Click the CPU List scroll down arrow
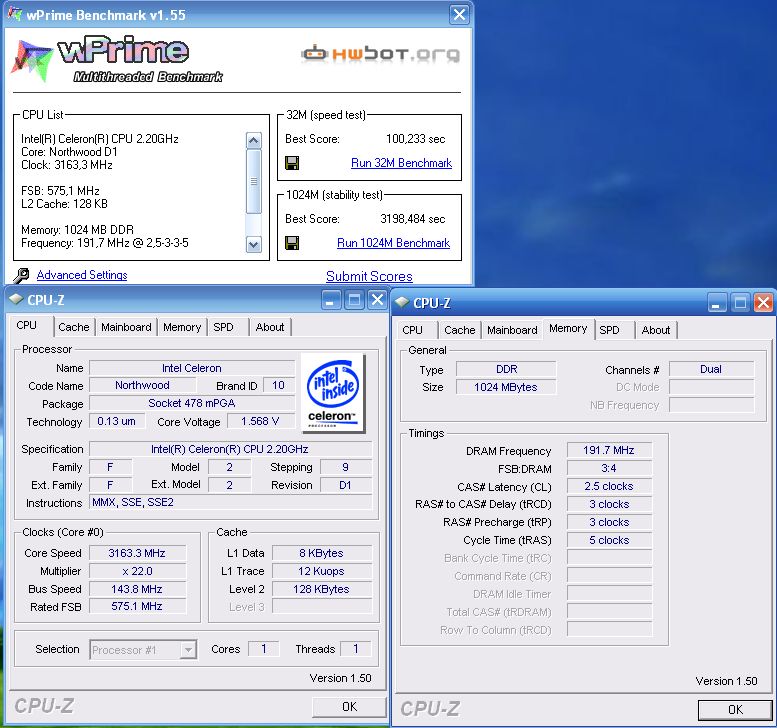This screenshot has height=728, width=777. point(254,244)
